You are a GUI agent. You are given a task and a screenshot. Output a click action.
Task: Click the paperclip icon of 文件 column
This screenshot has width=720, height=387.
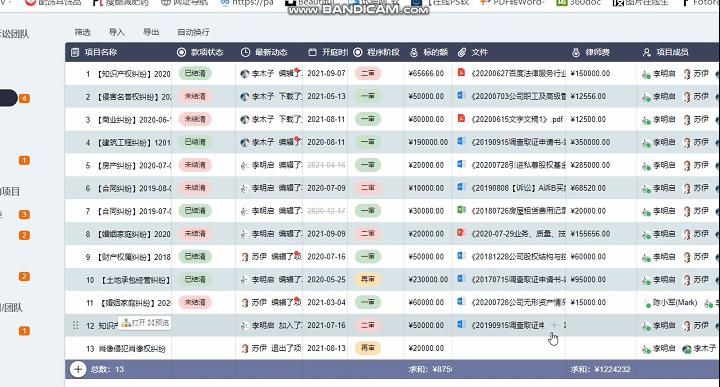pos(462,52)
